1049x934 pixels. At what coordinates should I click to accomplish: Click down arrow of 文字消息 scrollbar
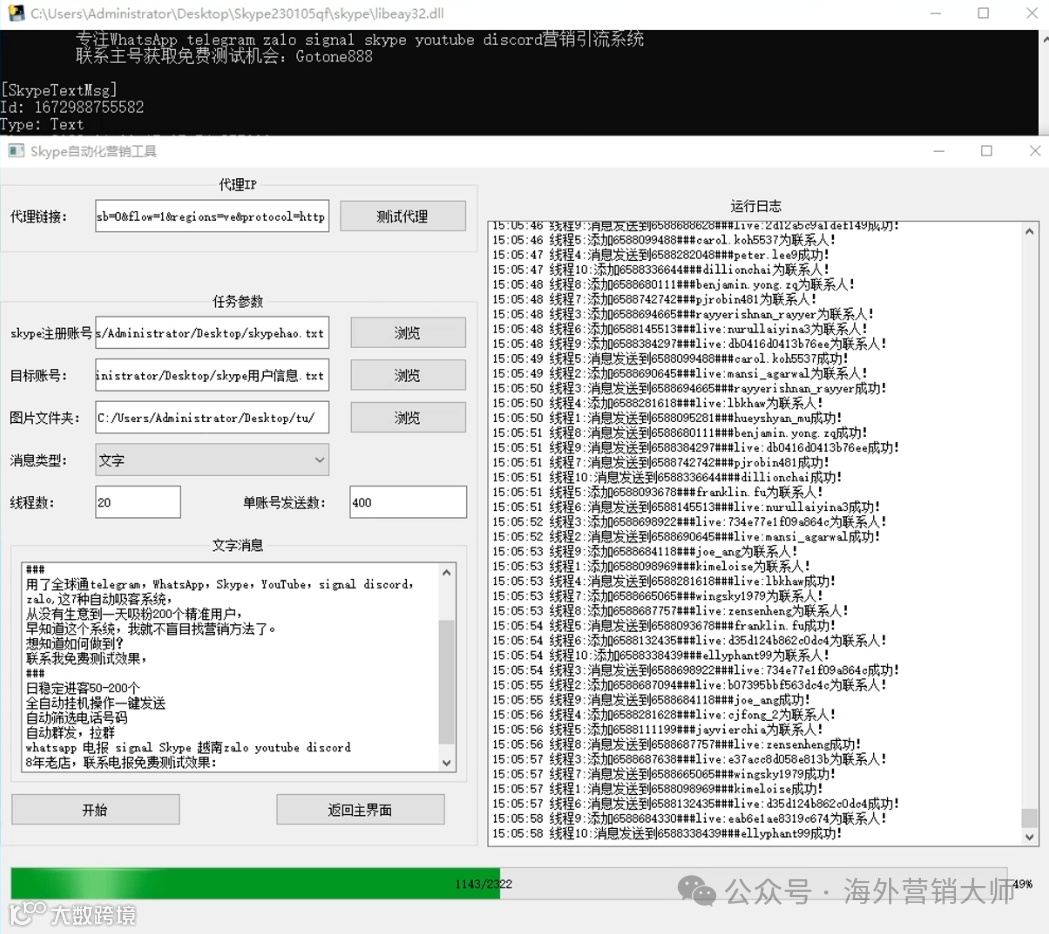point(447,763)
